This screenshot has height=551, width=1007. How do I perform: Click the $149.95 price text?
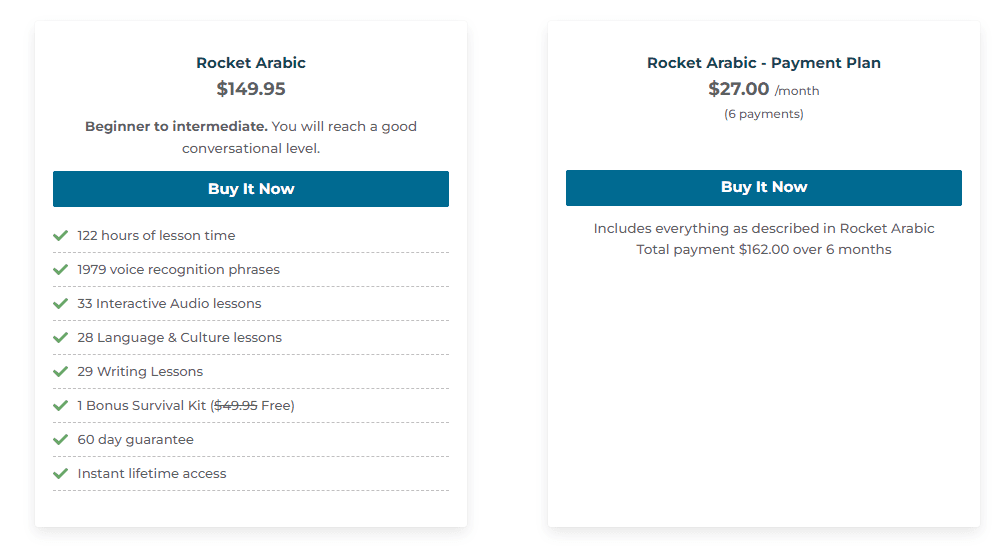(251, 89)
